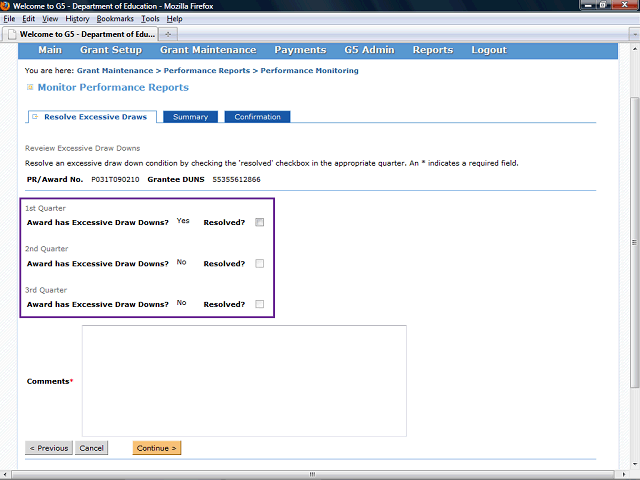The height and width of the screenshot is (480, 640).
Task: Click Logout in navigation bar
Action: point(489,50)
